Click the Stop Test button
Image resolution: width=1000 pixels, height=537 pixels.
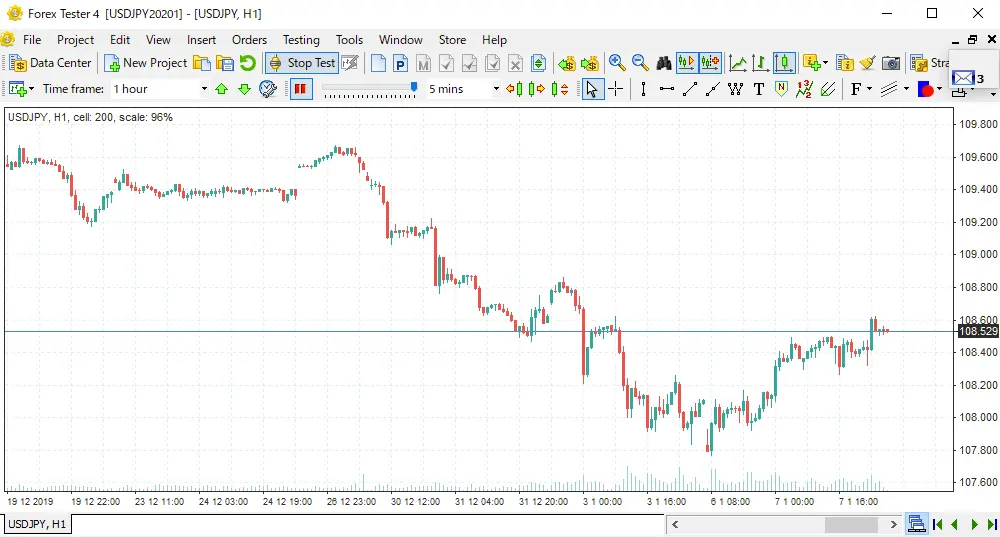click(x=302, y=63)
